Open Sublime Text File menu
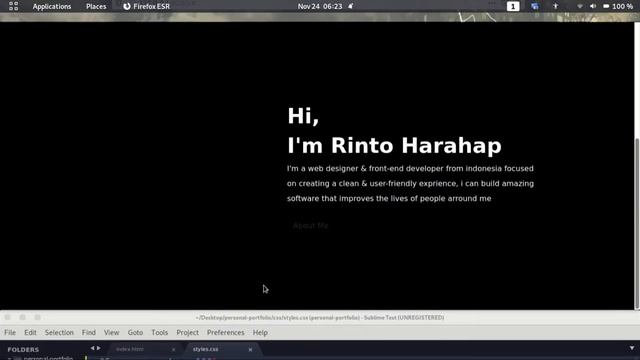The width and height of the screenshot is (640, 360). pyautogui.click(x=10, y=333)
